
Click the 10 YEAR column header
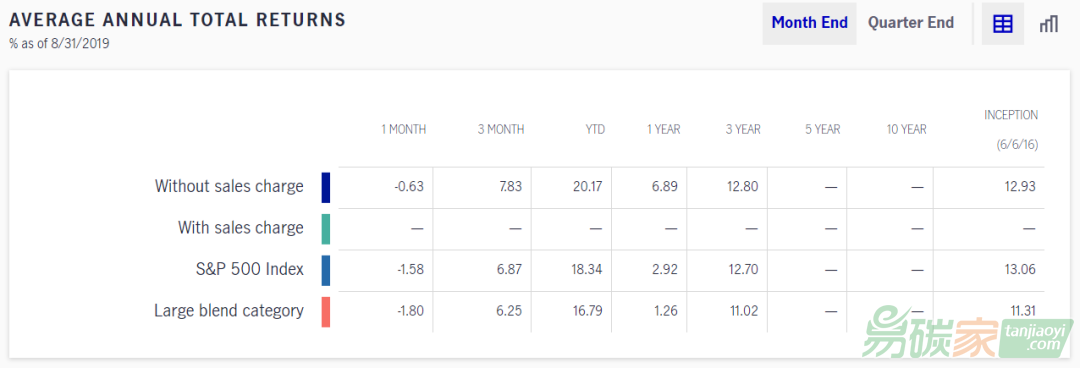click(906, 130)
